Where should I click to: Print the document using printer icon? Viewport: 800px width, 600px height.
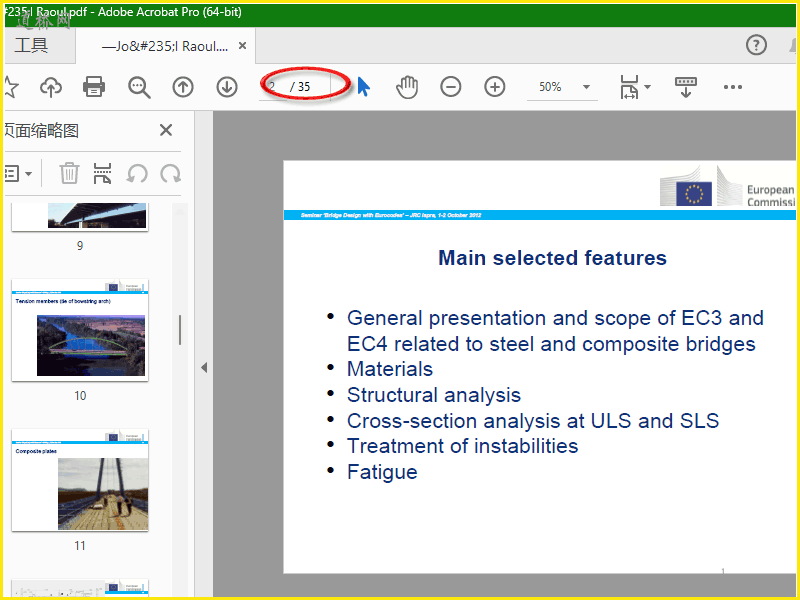tap(94, 87)
